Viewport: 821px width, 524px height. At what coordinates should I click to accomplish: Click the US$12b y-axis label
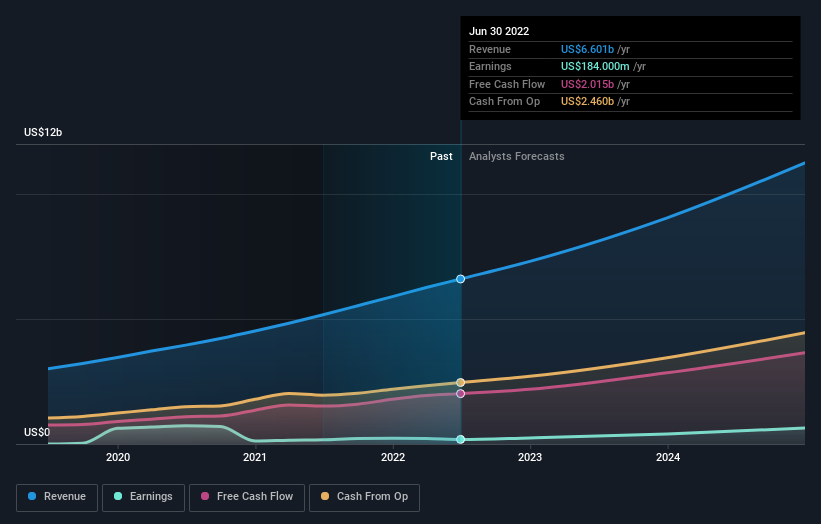tap(43, 132)
